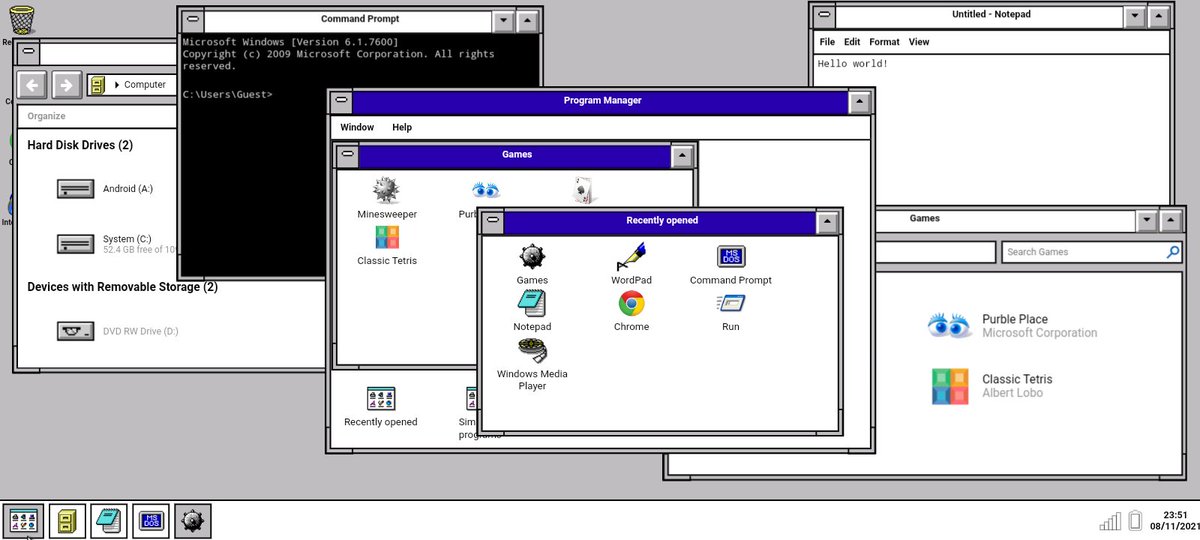
Task: Open Notepad Edit menu
Action: (x=852, y=42)
